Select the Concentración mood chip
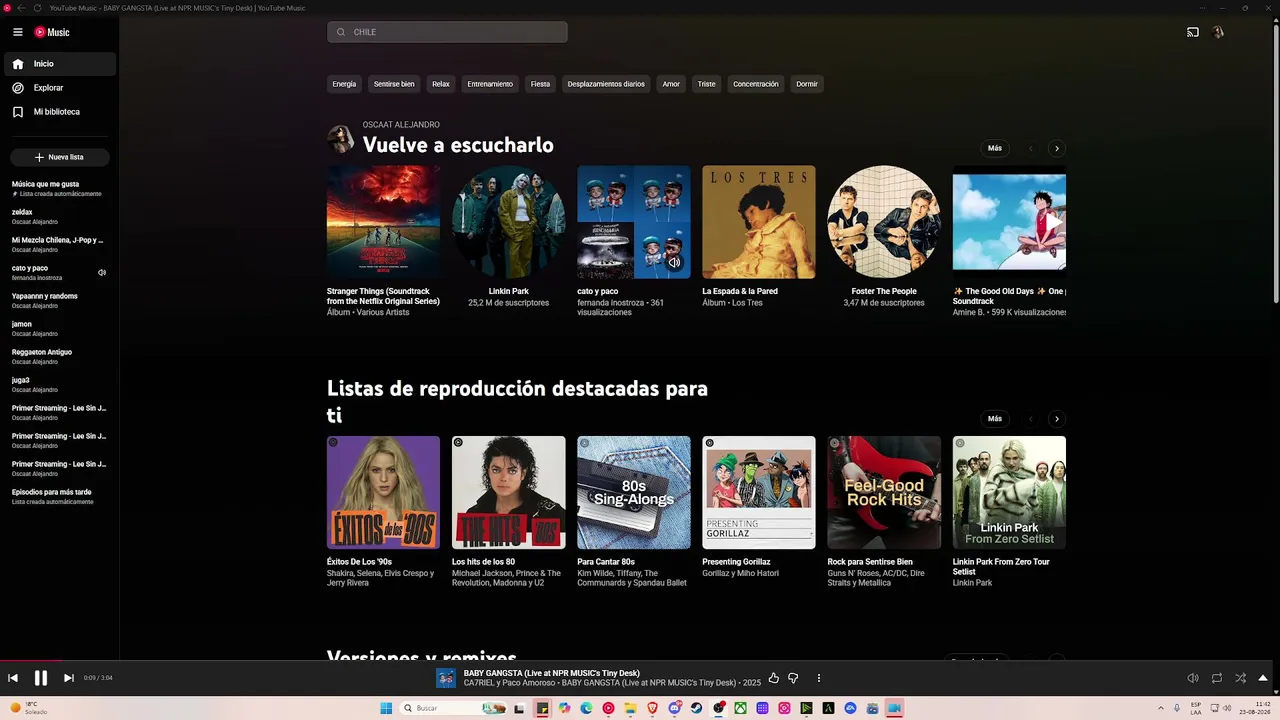The width and height of the screenshot is (1280, 720). point(756,84)
